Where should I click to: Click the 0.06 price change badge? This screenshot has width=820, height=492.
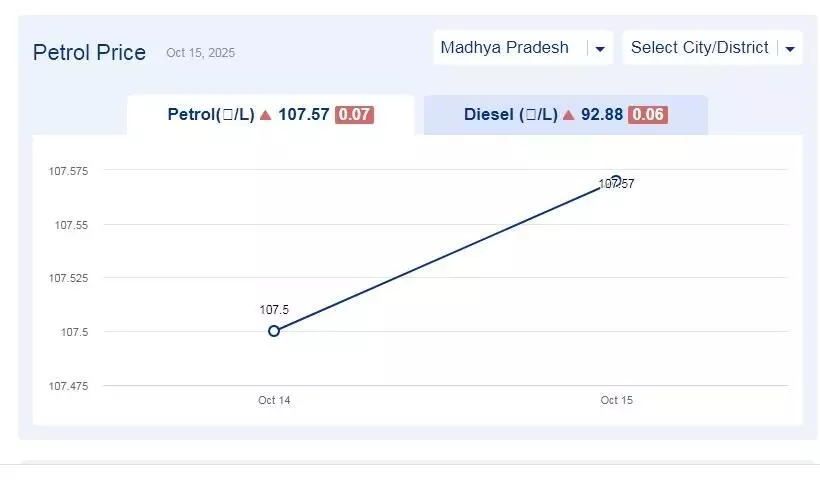point(648,115)
